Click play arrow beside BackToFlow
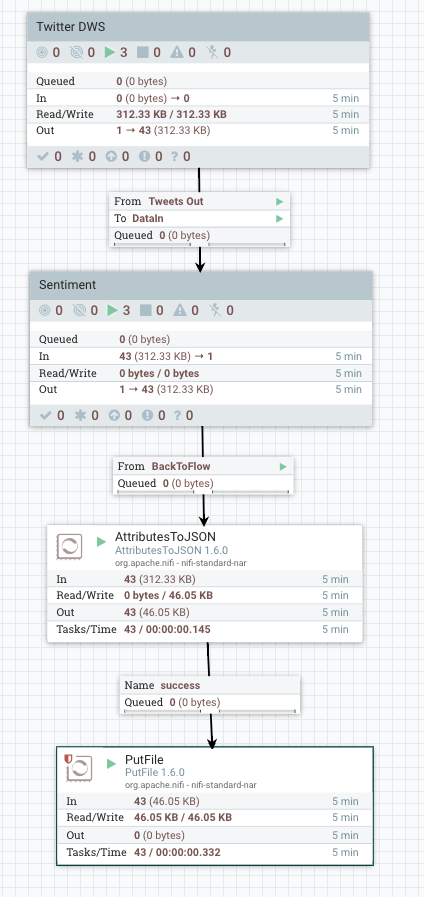This screenshot has width=424, height=897. [283, 466]
